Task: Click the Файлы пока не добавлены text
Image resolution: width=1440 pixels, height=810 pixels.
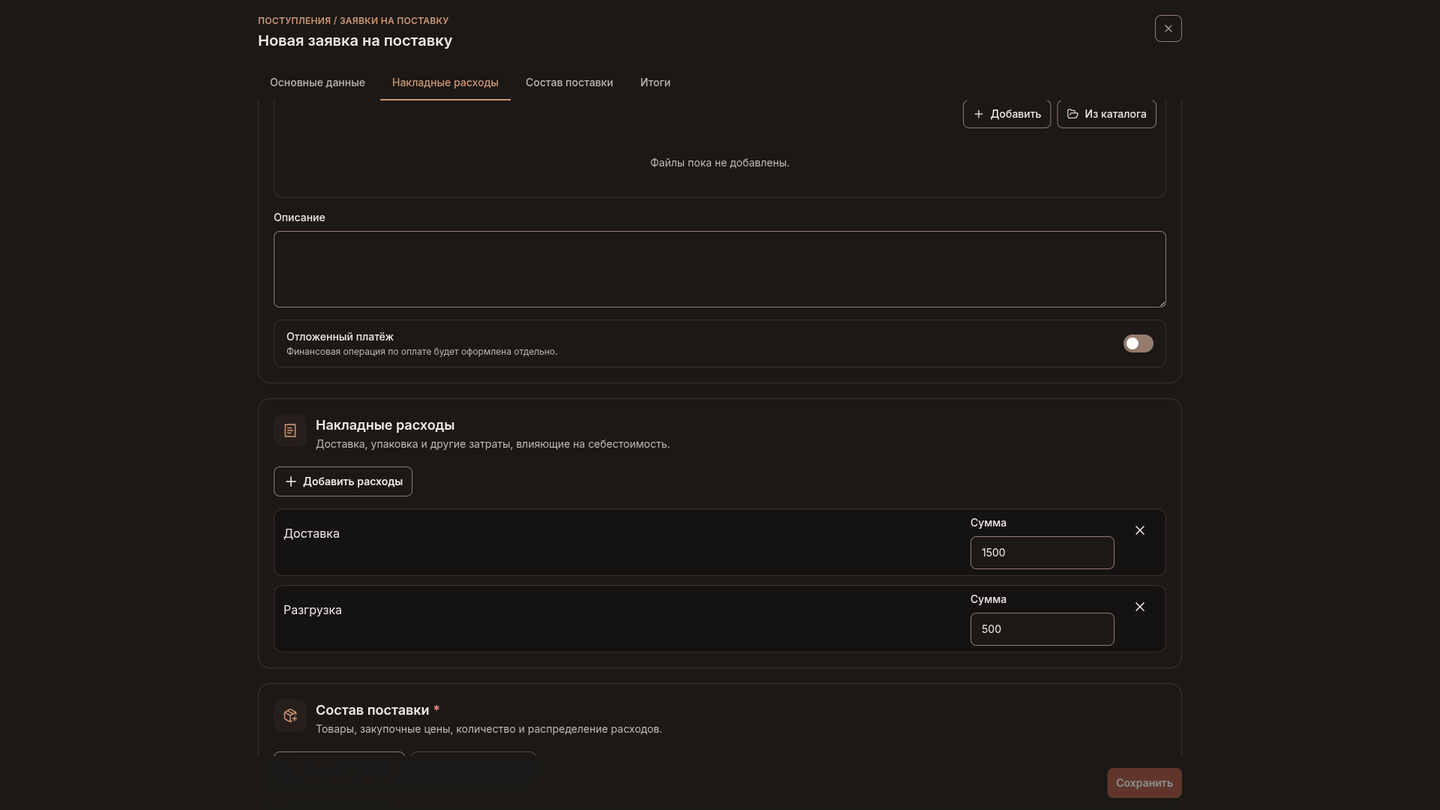Action: point(720,162)
